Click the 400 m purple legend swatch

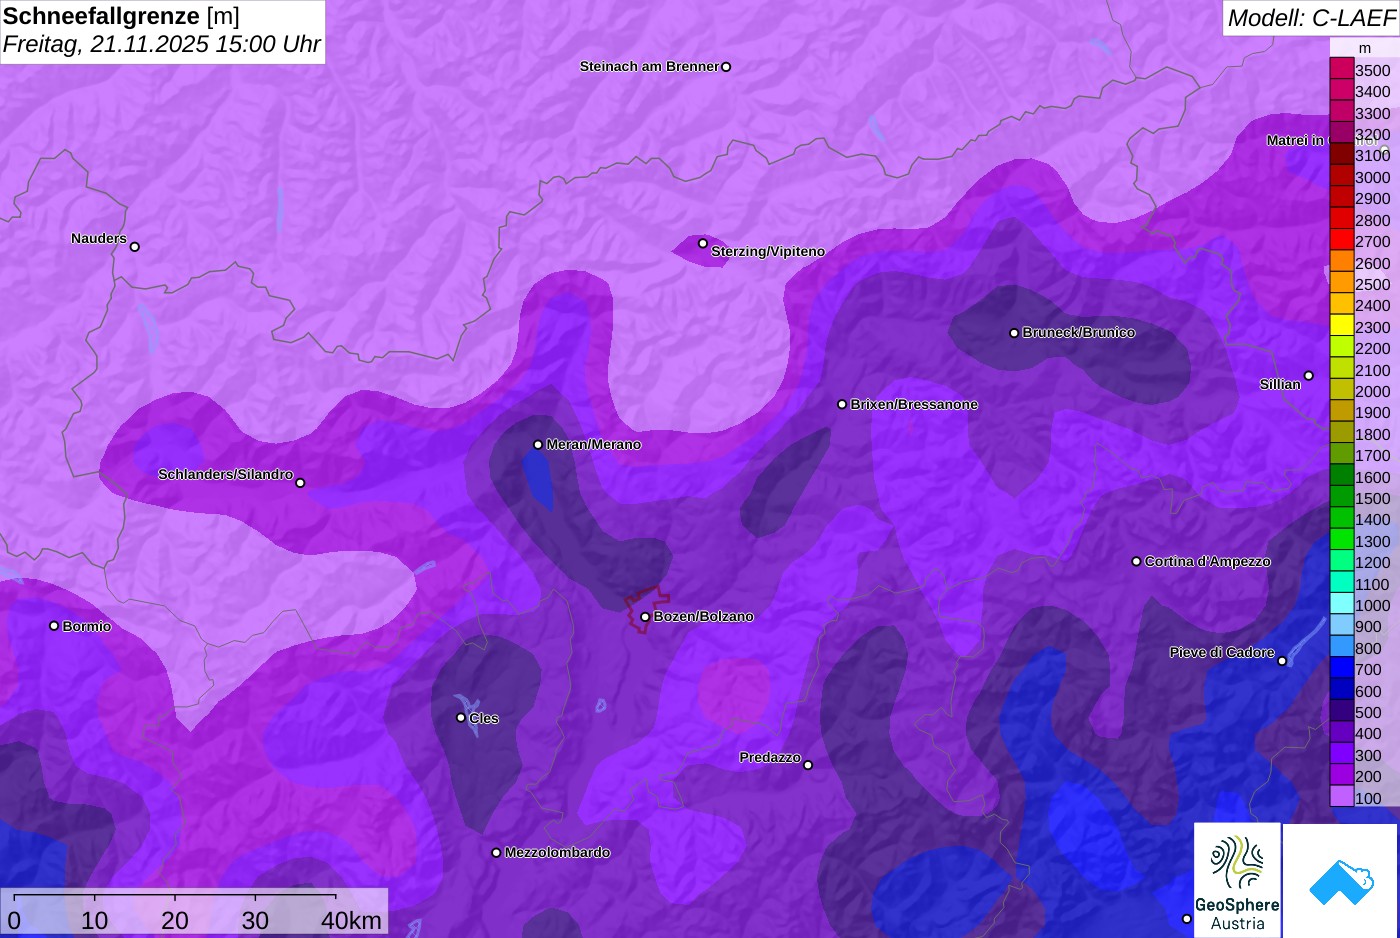[1342, 732]
